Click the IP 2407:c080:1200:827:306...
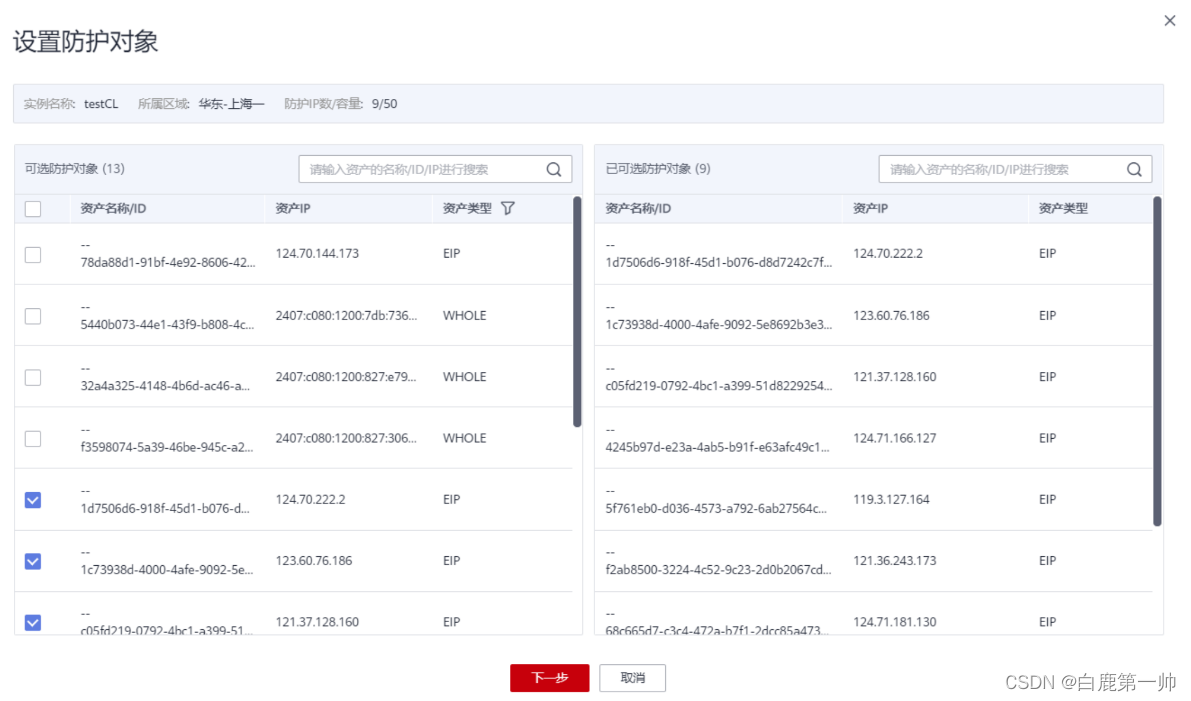 pos(346,438)
